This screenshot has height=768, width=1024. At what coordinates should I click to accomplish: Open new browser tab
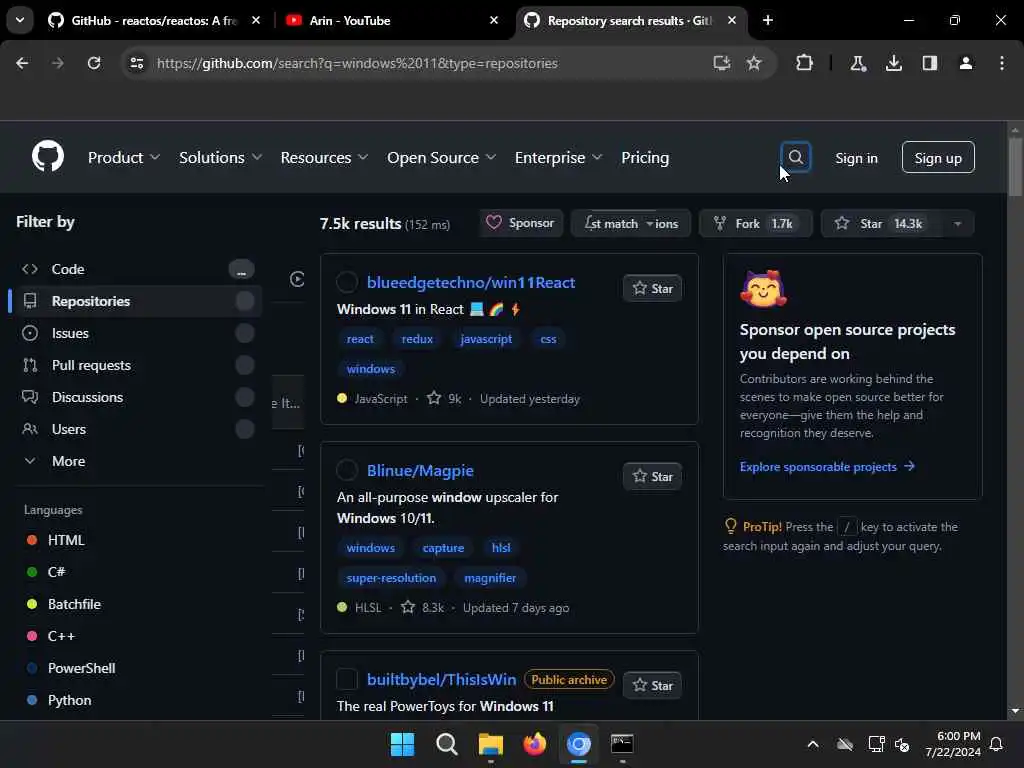coord(768,20)
